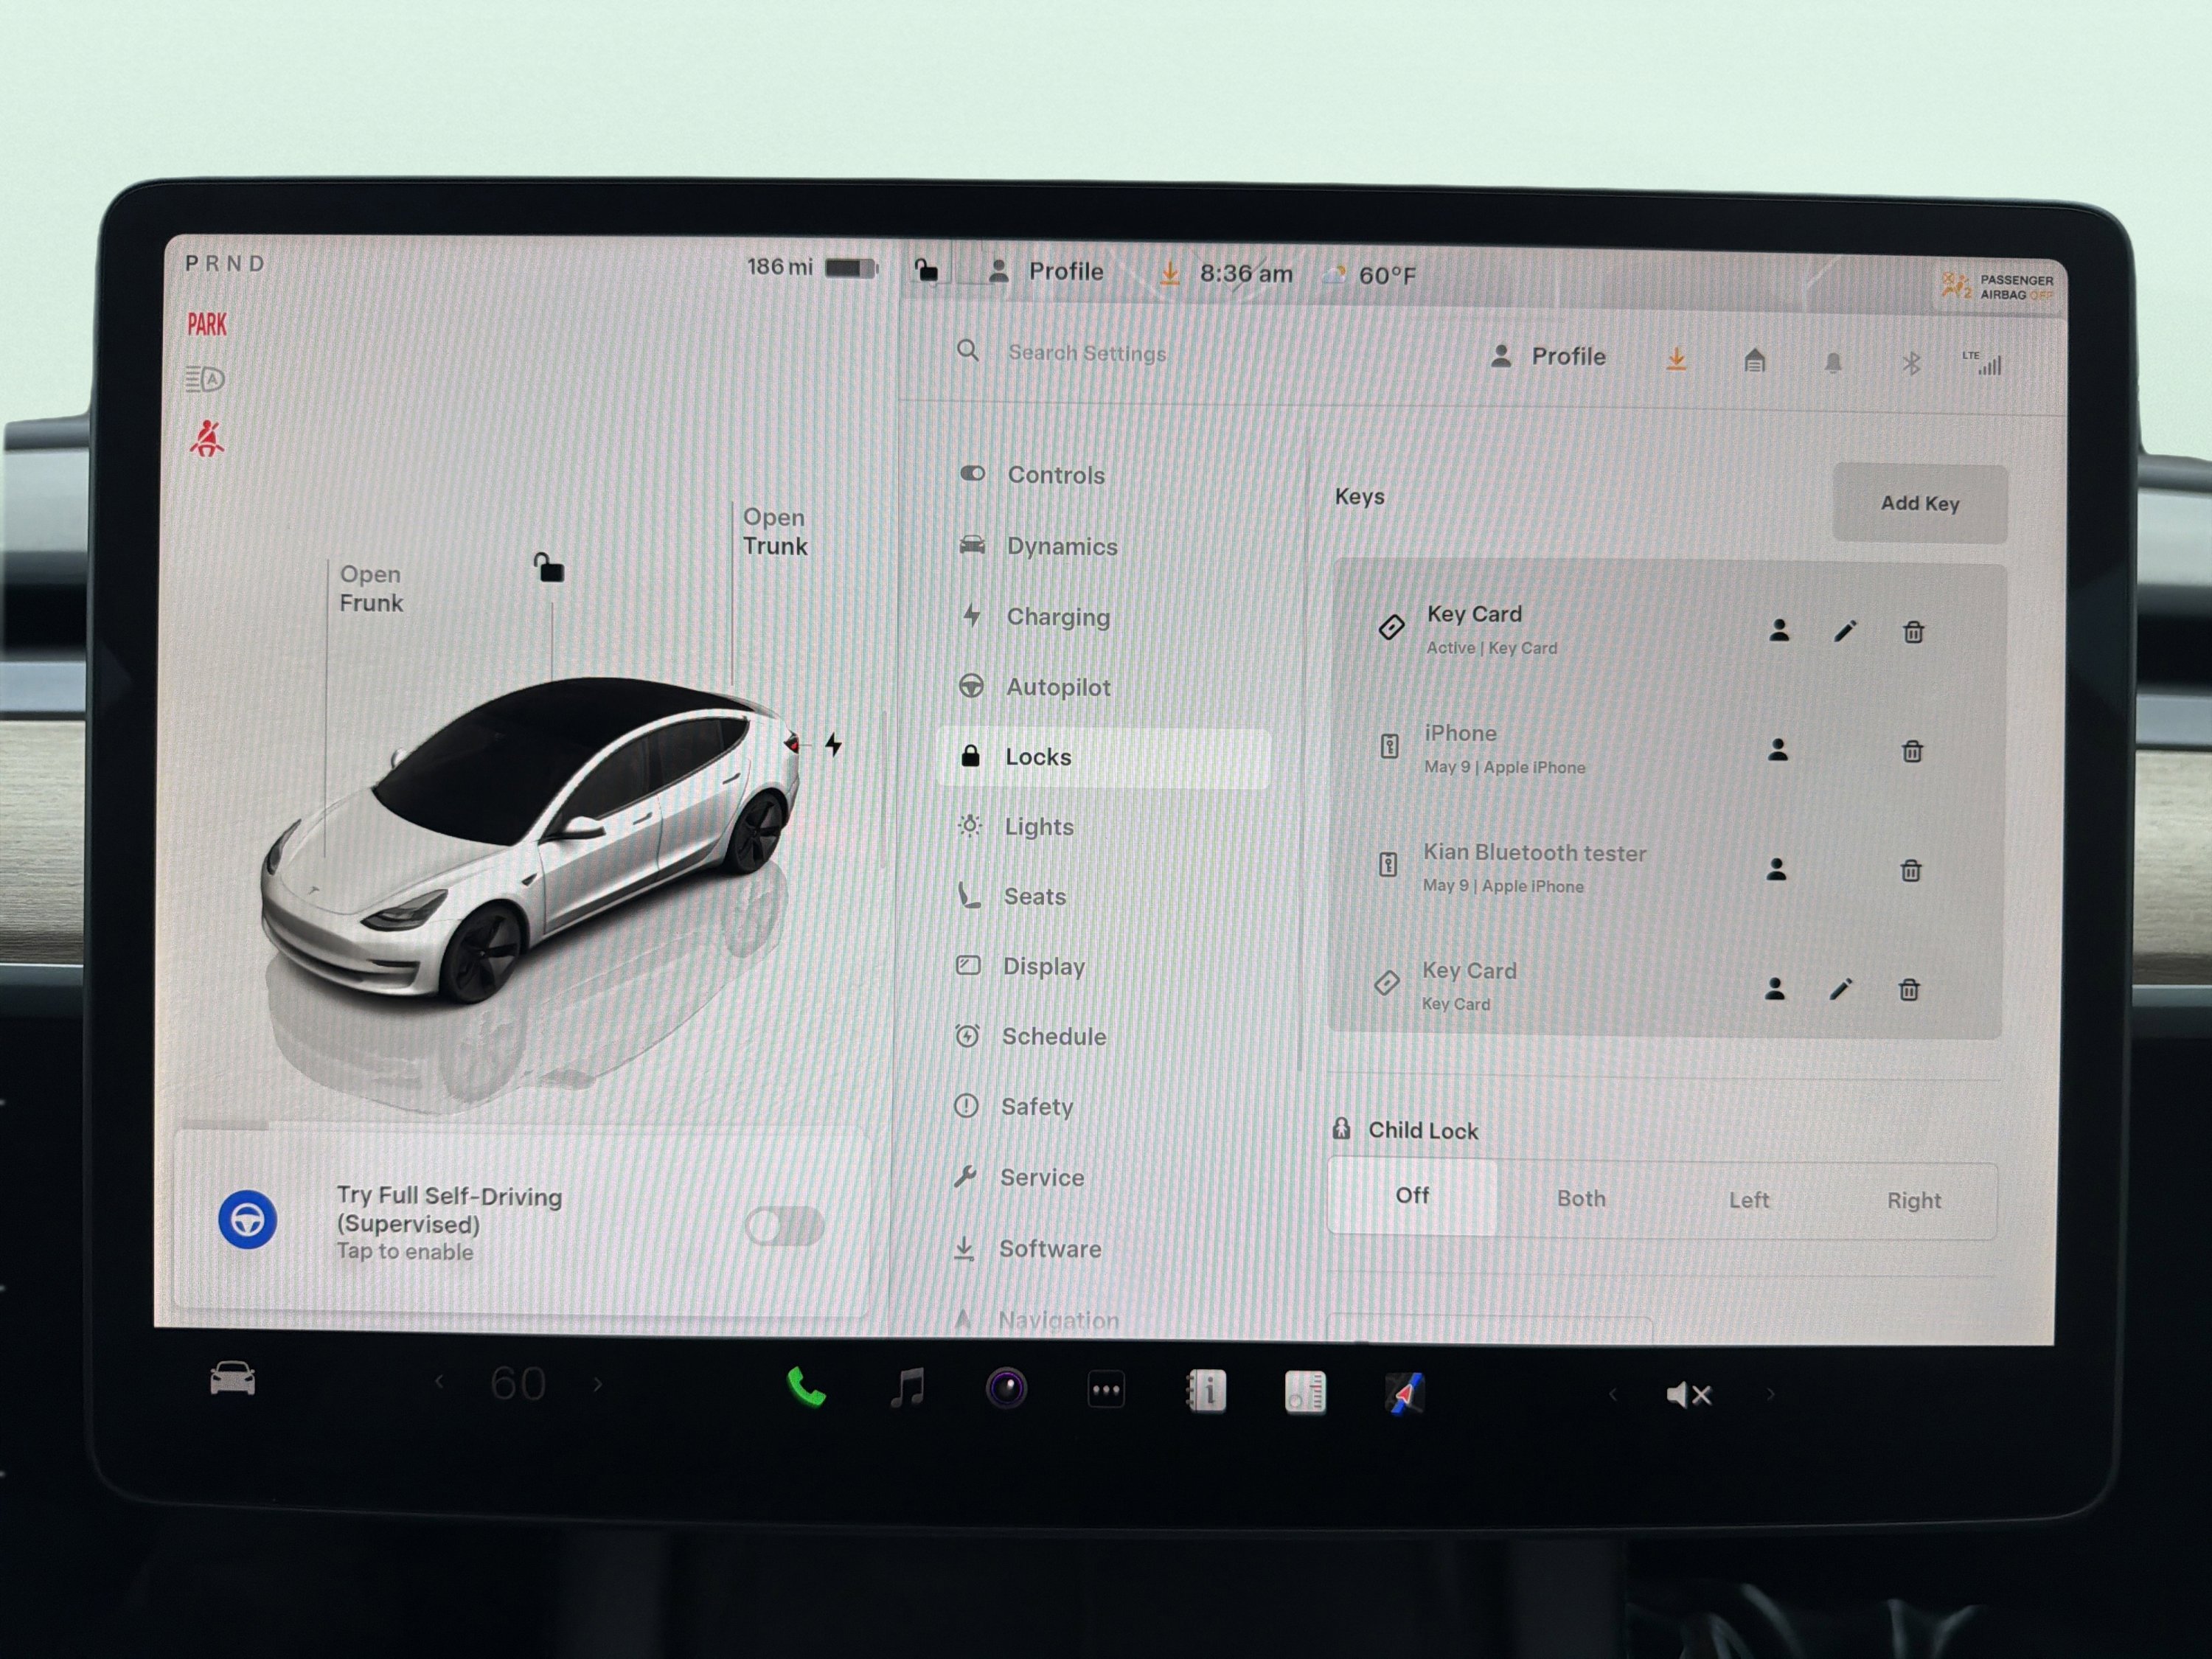The width and height of the screenshot is (2212, 1659).
Task: Rename the active Key Card with the pencil icon
Action: 1845,631
